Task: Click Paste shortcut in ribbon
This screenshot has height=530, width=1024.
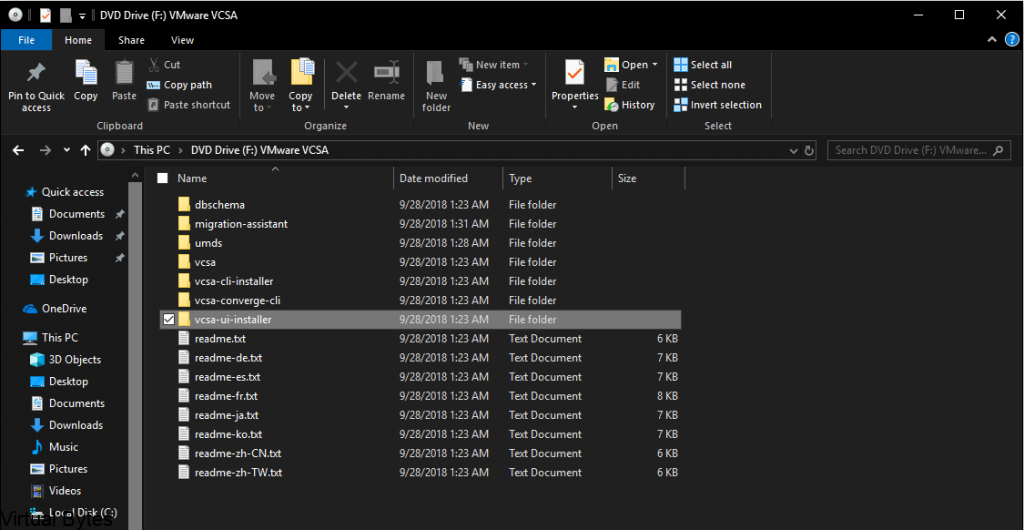Action: point(189,104)
